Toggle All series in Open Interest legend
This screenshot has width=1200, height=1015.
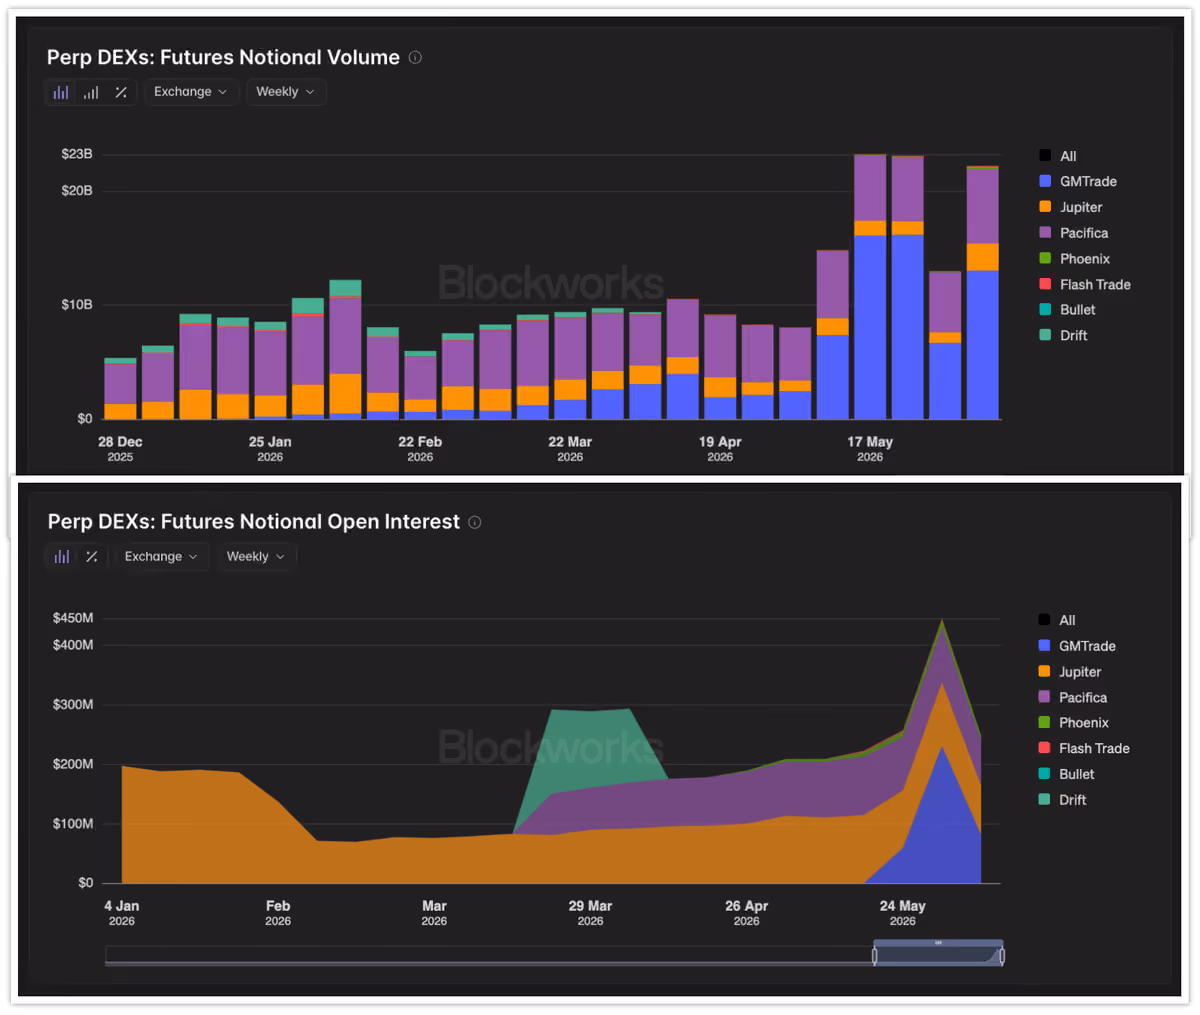1056,620
